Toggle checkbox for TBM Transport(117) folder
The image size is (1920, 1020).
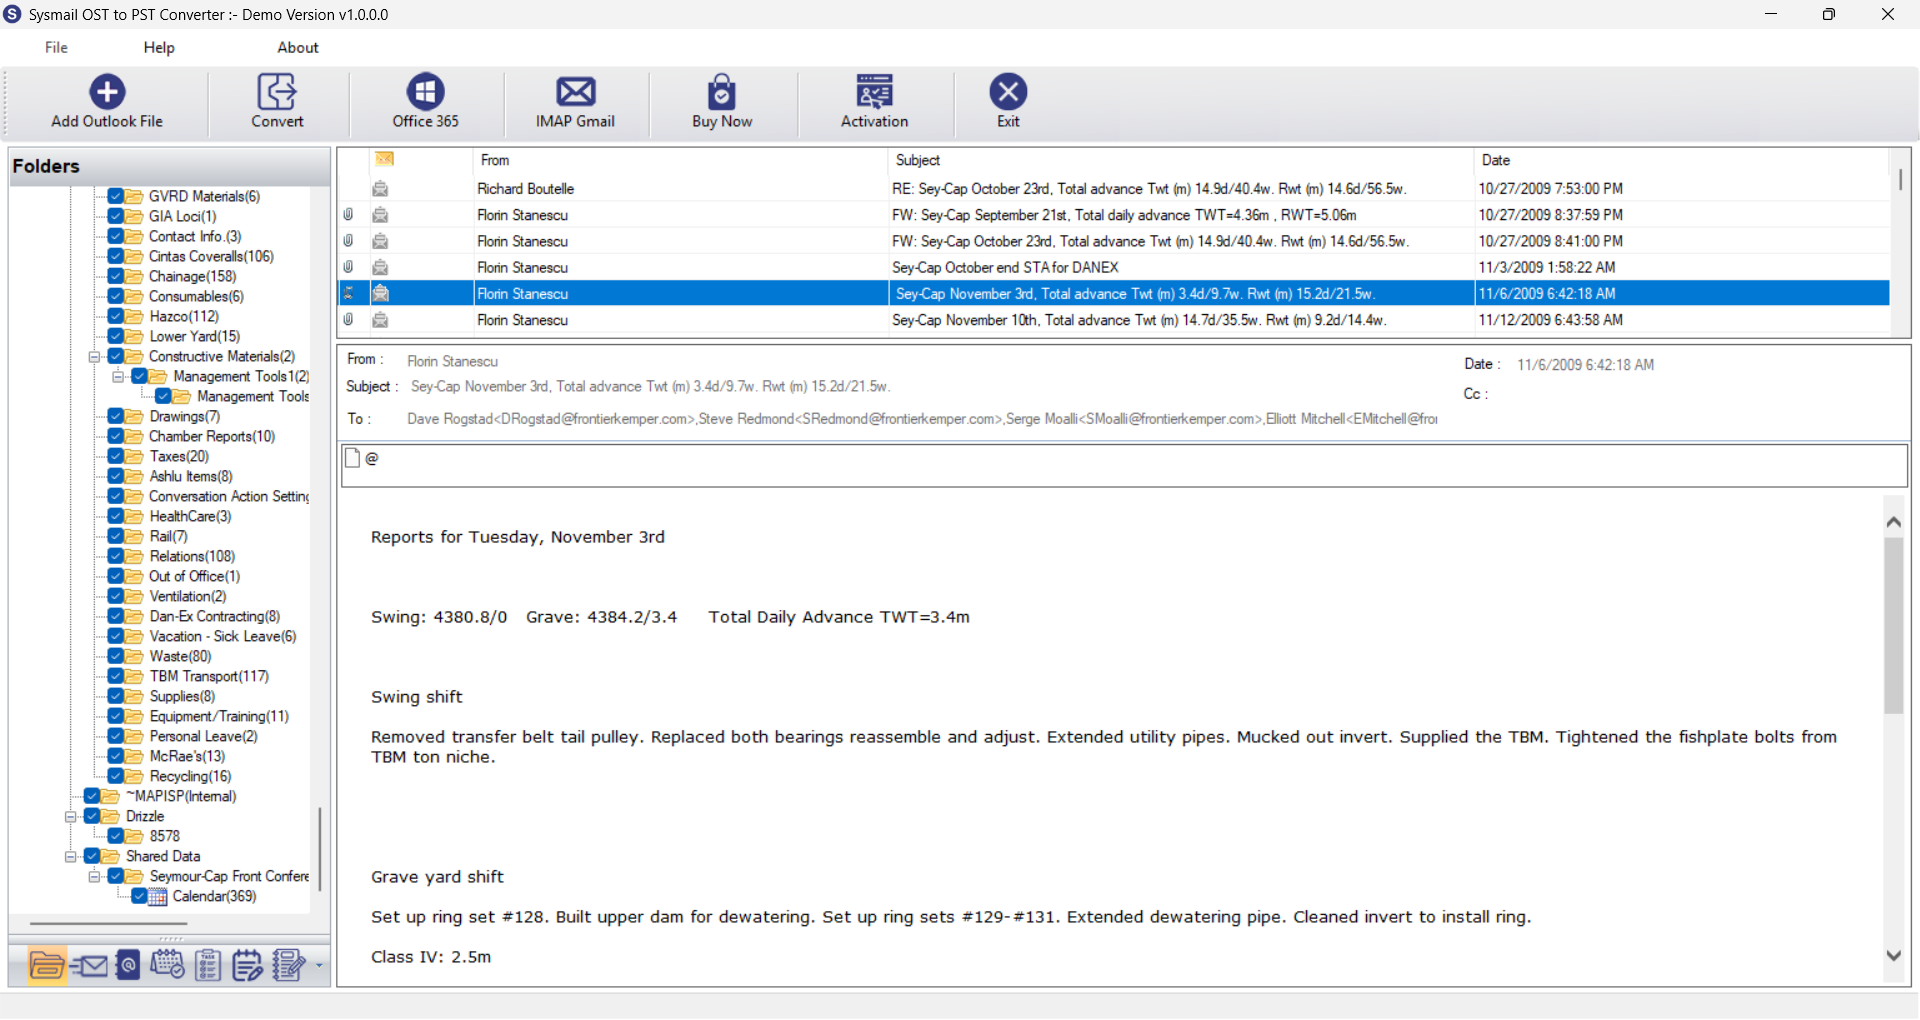[116, 676]
